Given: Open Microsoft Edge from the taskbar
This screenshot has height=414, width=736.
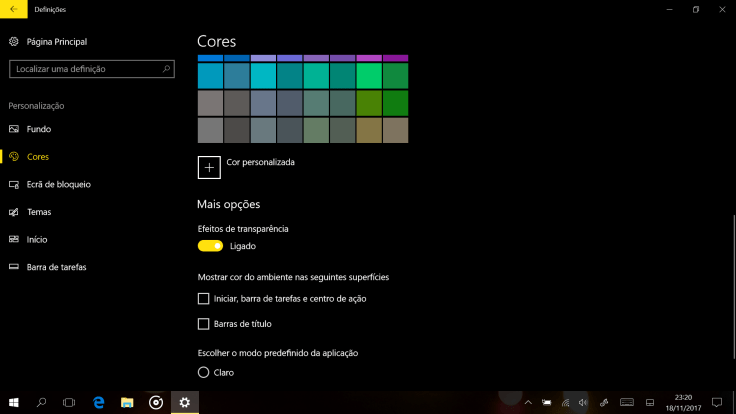Looking at the screenshot, I should tap(99, 402).
